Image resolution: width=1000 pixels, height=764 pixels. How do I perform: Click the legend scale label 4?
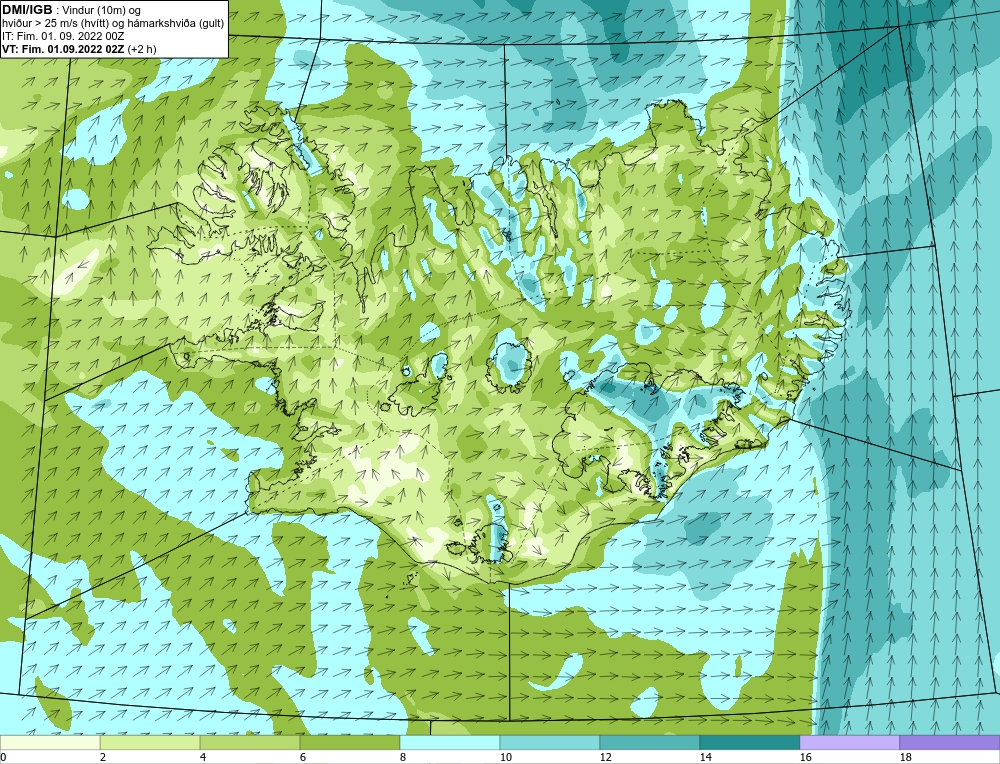[202, 757]
